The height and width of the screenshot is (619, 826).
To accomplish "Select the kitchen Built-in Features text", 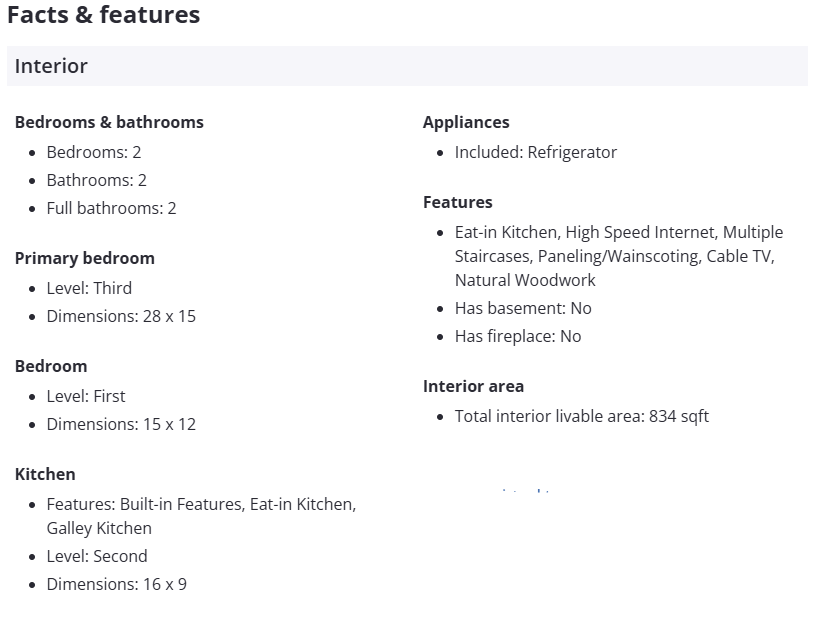I will (x=182, y=504).
